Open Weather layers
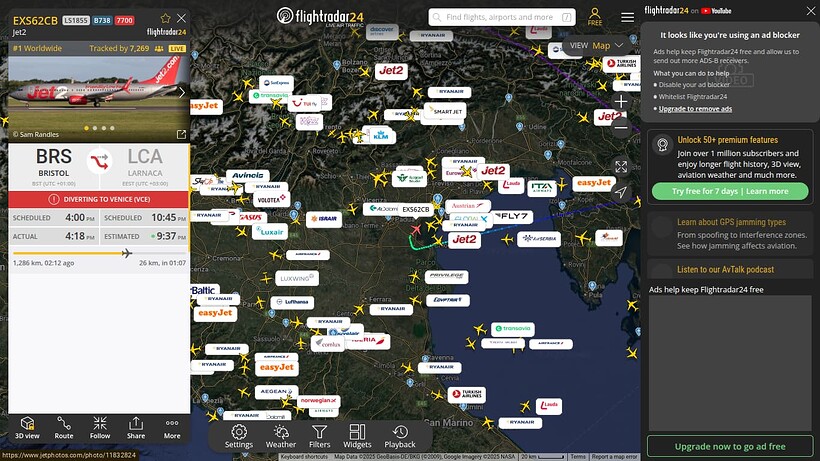The height and width of the screenshot is (461, 820). (281, 436)
